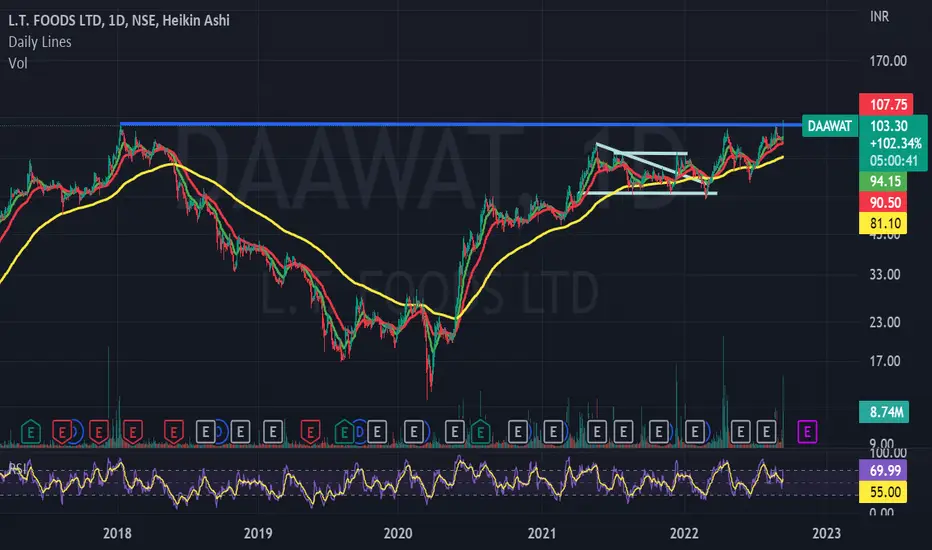Click the DAAWAT symbol price label
This screenshot has height=550, width=932.
tap(830, 126)
